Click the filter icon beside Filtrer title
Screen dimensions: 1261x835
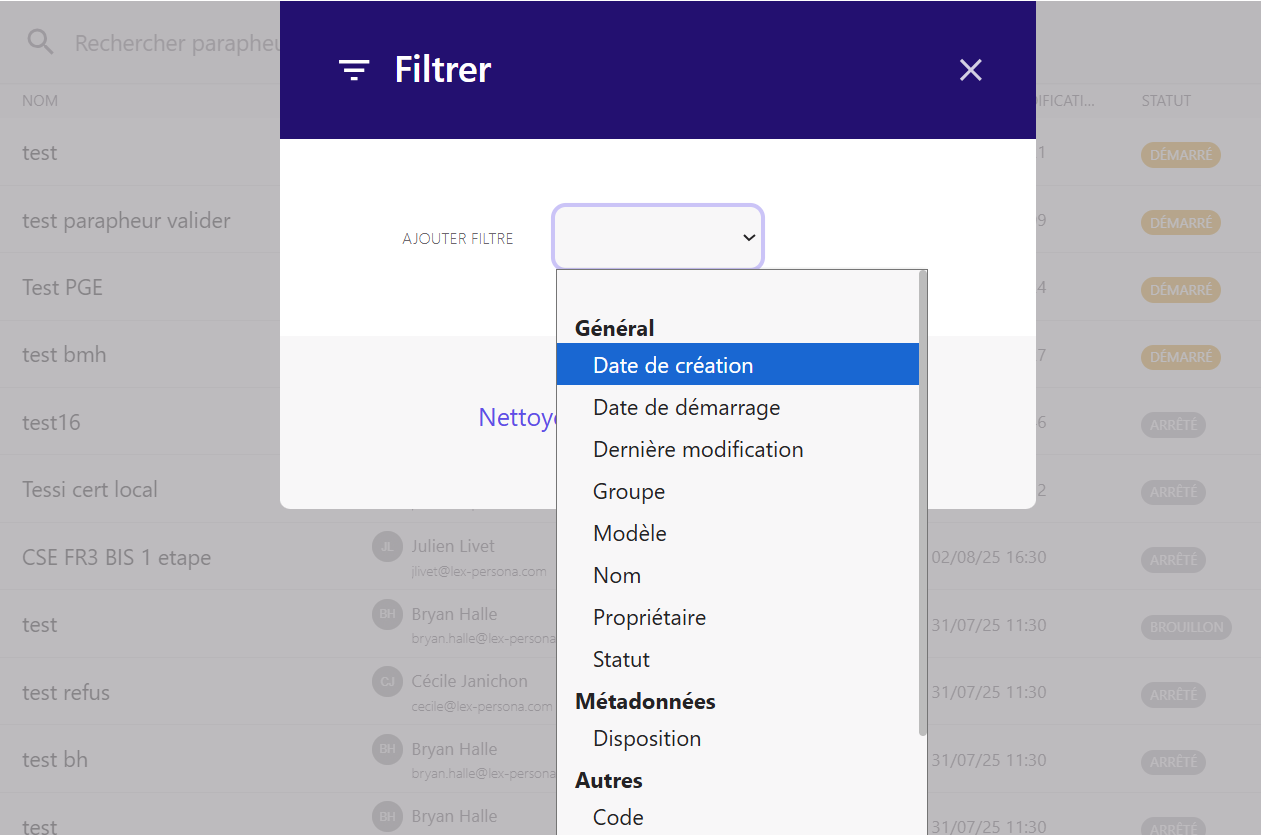tap(354, 70)
